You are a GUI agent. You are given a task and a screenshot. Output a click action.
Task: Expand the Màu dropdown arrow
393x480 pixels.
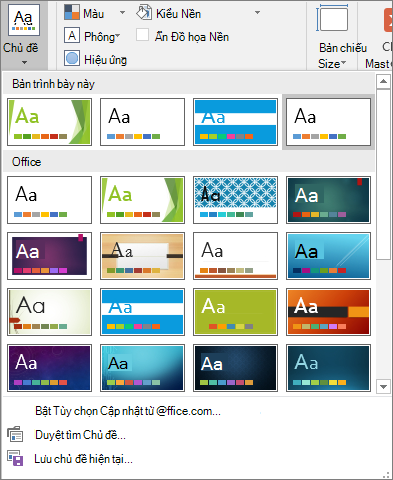123,13
